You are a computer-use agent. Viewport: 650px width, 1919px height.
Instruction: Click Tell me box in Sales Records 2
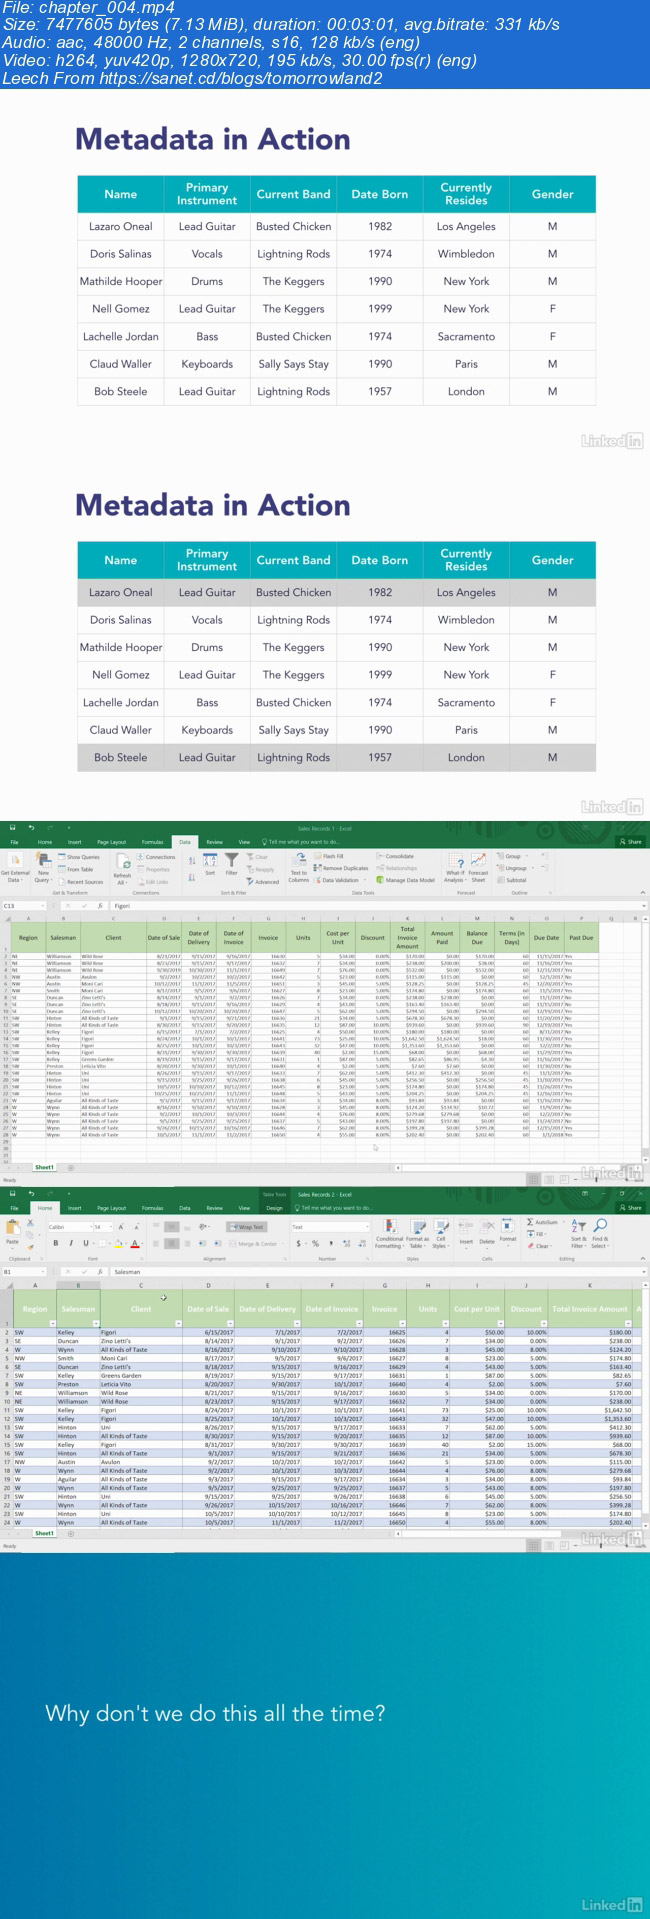click(335, 1208)
